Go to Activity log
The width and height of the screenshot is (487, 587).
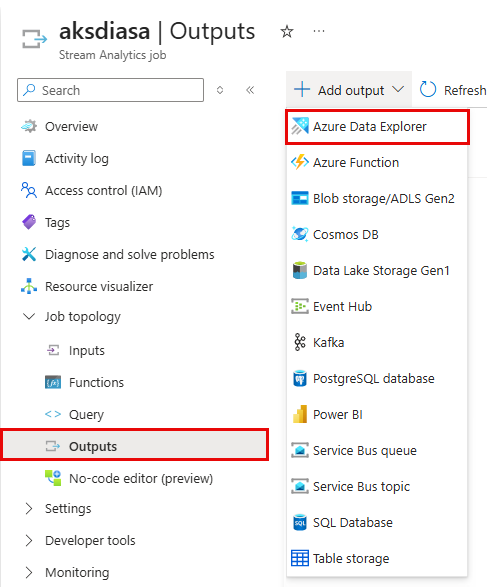[x=77, y=158]
